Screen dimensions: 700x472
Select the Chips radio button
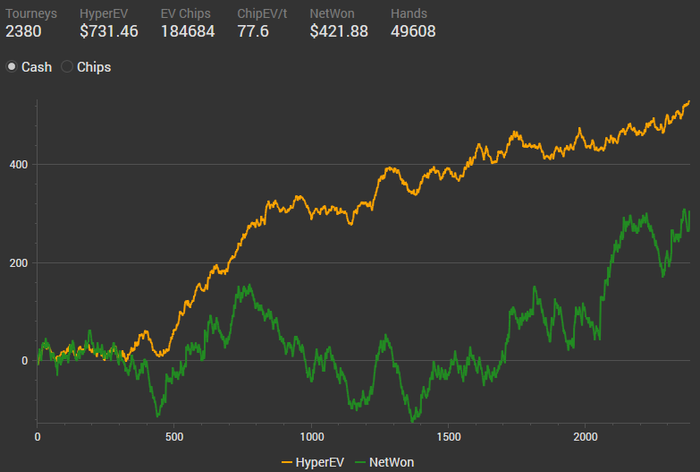click(x=67, y=67)
